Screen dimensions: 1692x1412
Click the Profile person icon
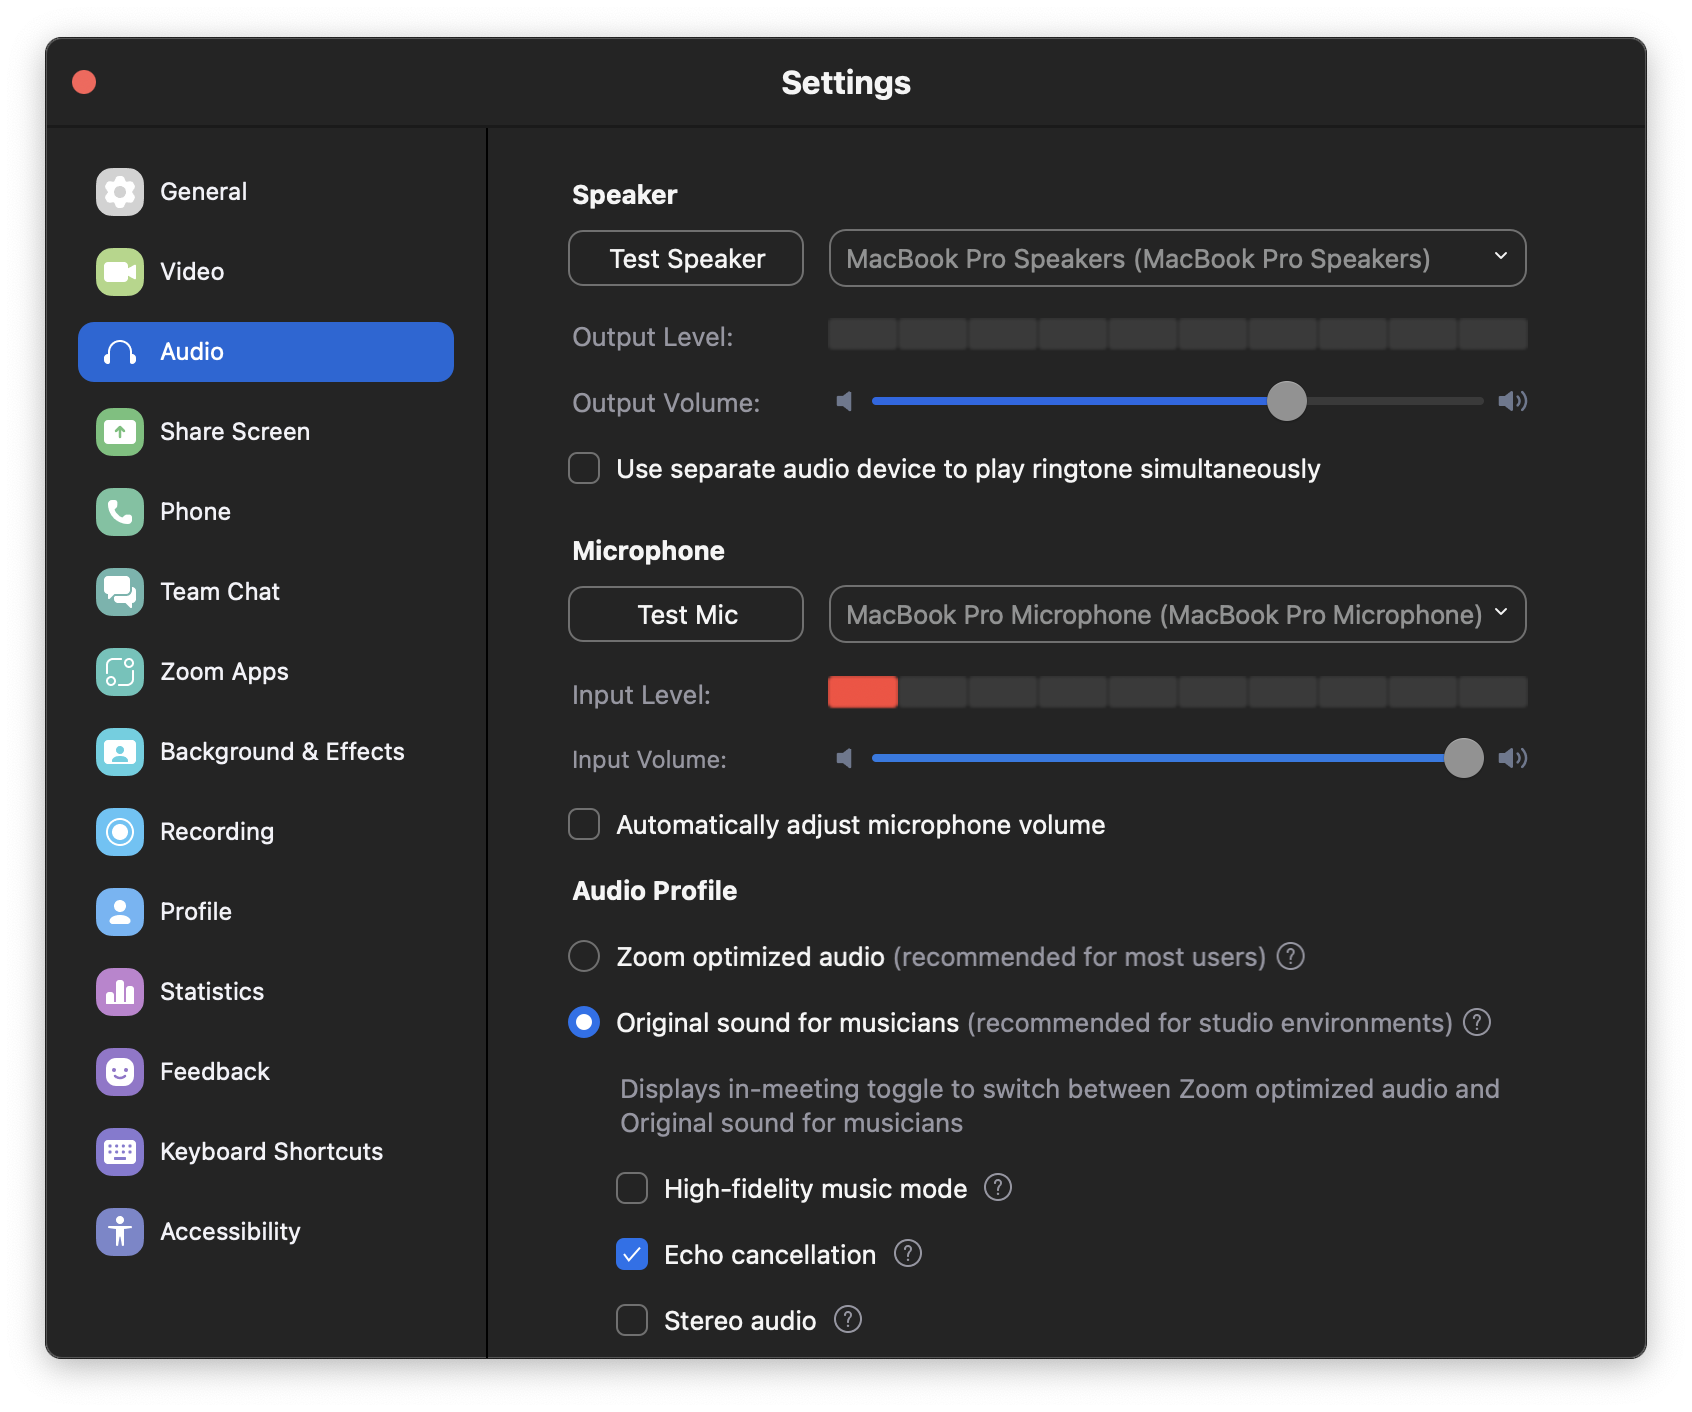(120, 912)
